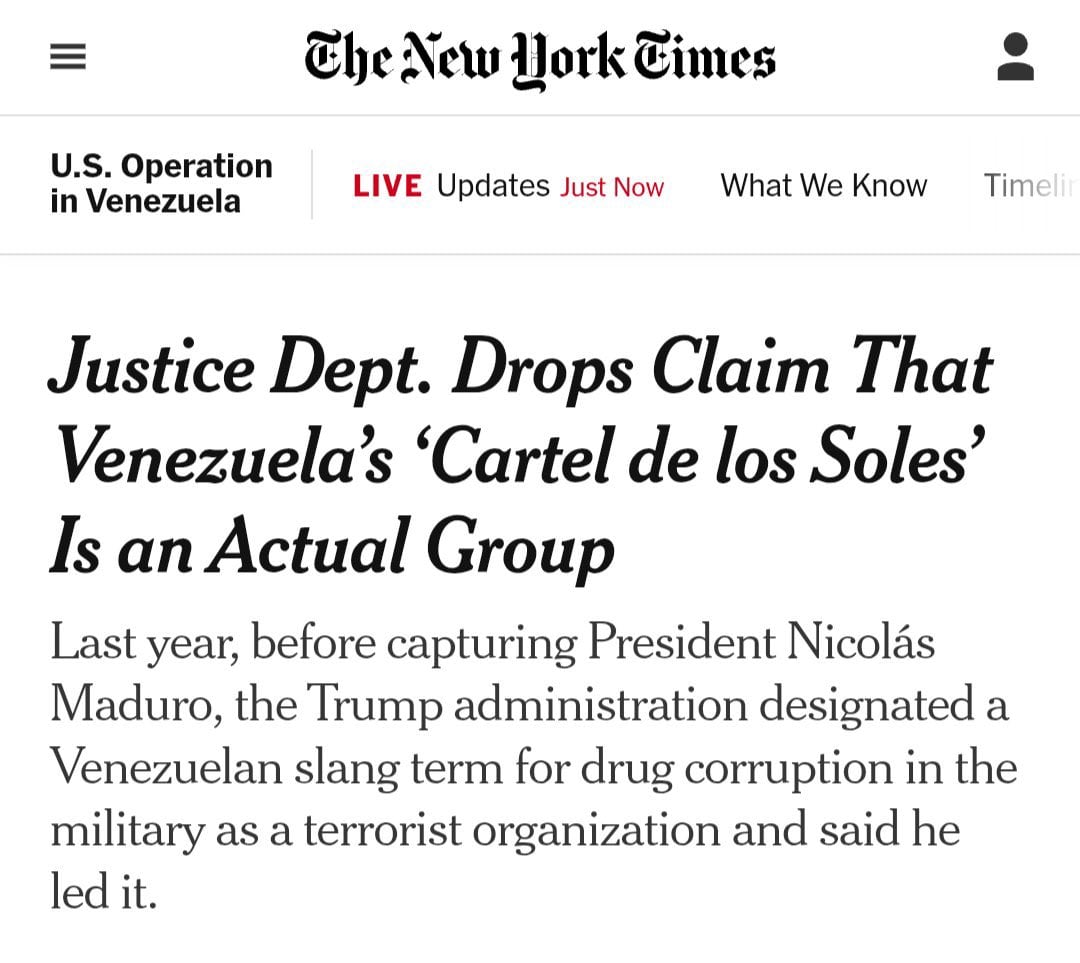Open the U.S. Operation in Venezuela section

(161, 184)
